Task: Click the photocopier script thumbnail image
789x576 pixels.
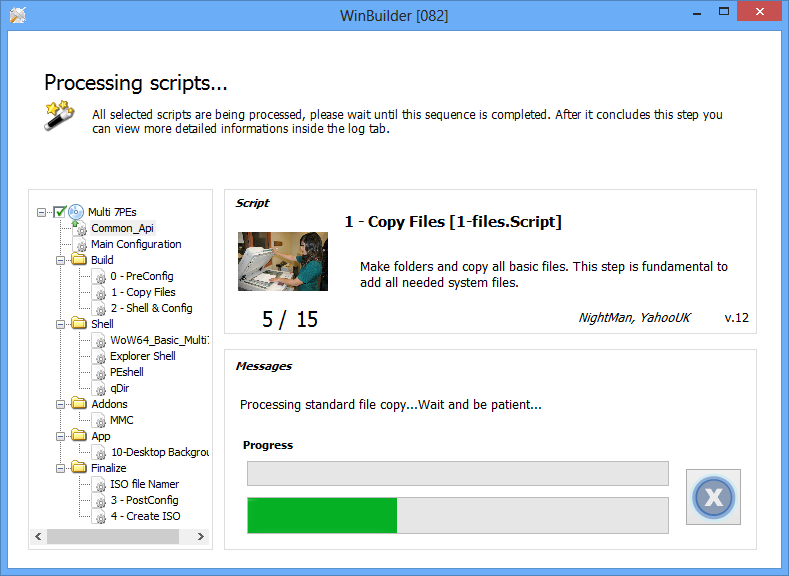Action: 283,261
